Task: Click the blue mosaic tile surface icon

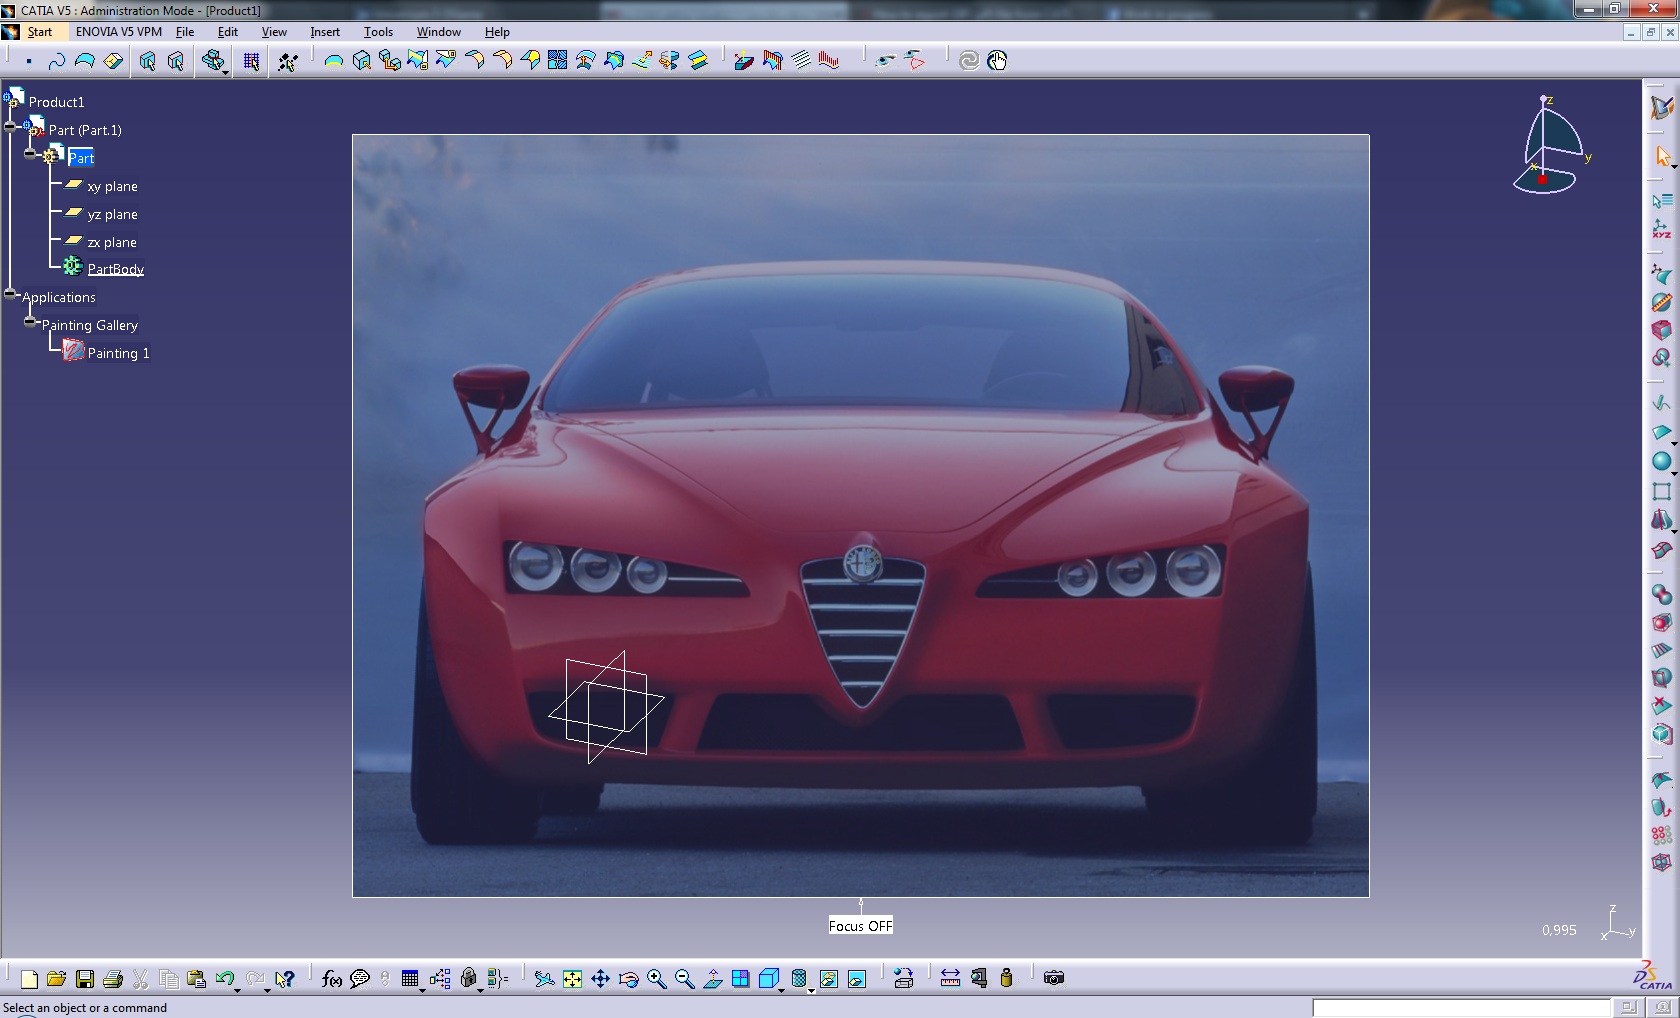Action: click(558, 61)
